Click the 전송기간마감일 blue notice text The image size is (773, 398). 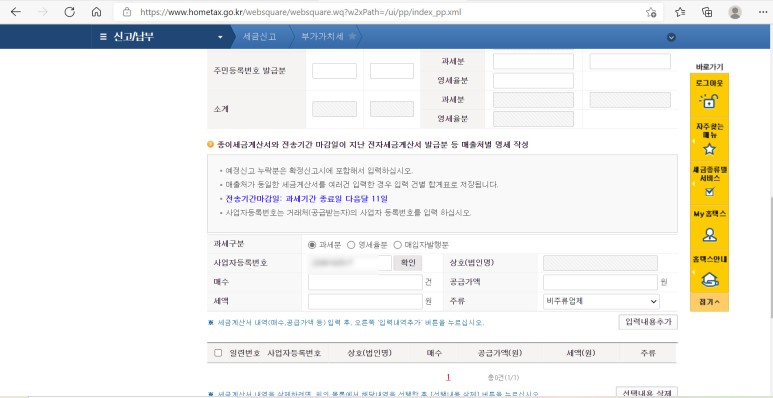[x=307, y=199]
